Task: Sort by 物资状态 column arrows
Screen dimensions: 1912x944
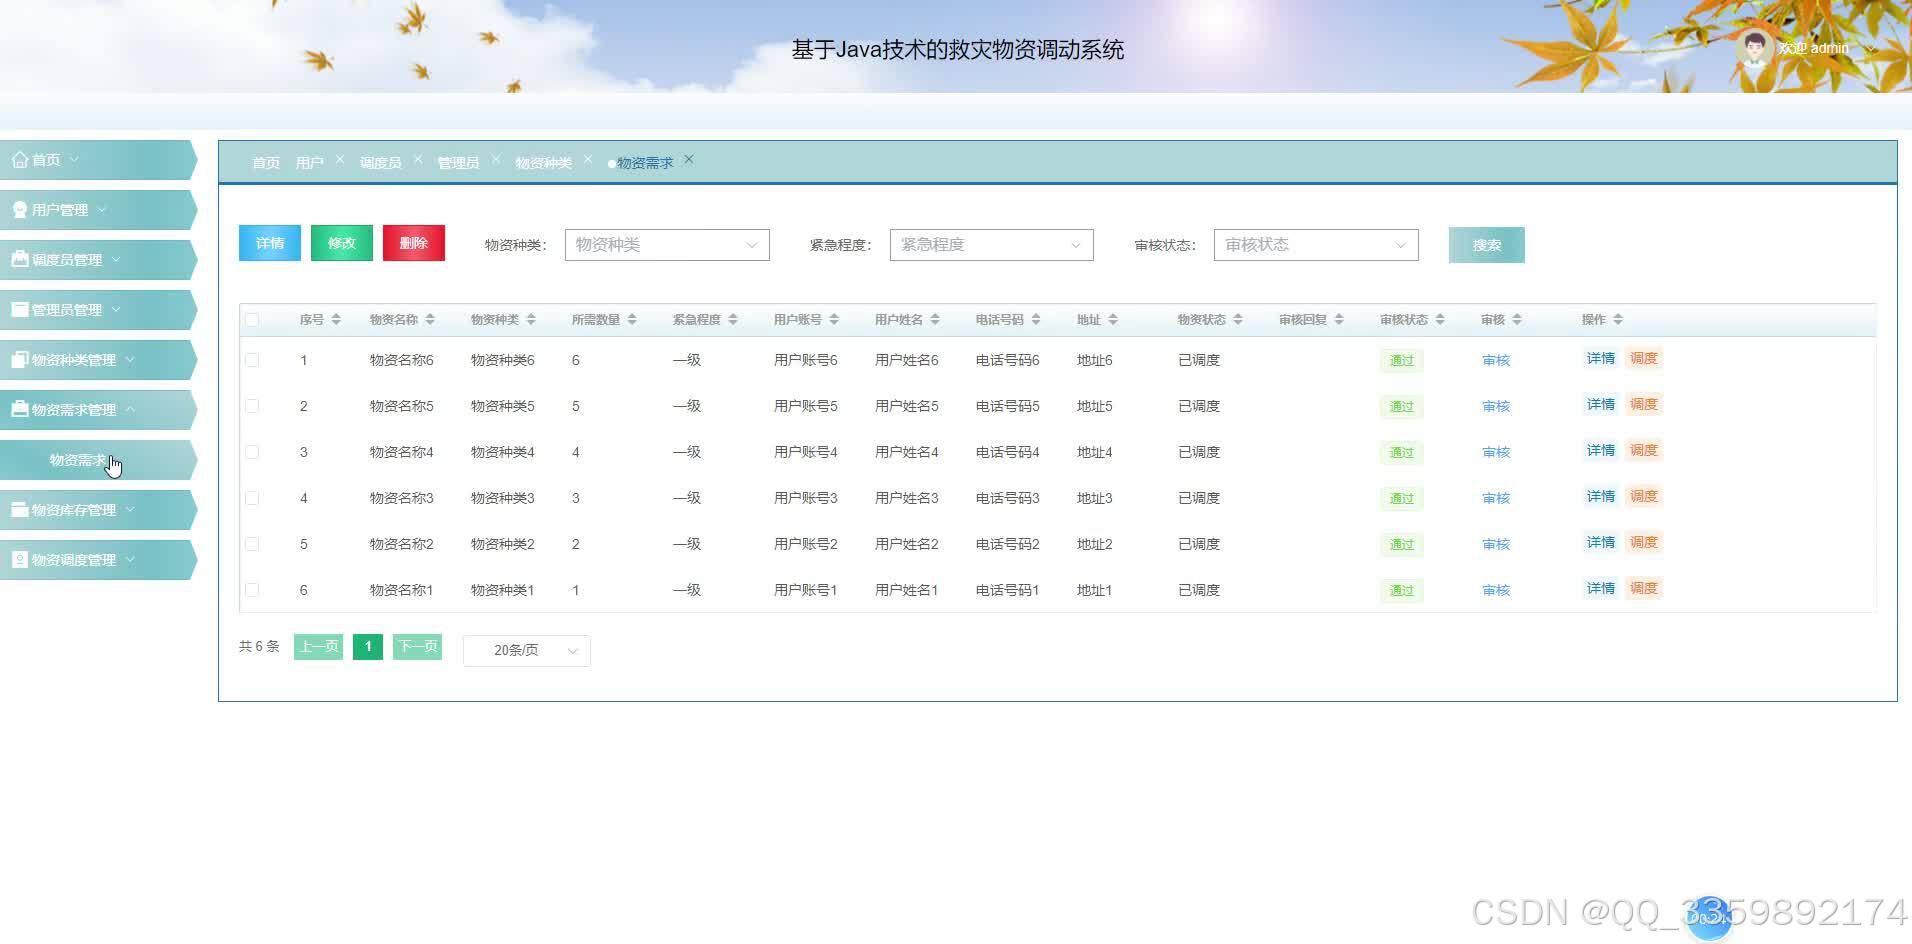Action: [x=1238, y=319]
